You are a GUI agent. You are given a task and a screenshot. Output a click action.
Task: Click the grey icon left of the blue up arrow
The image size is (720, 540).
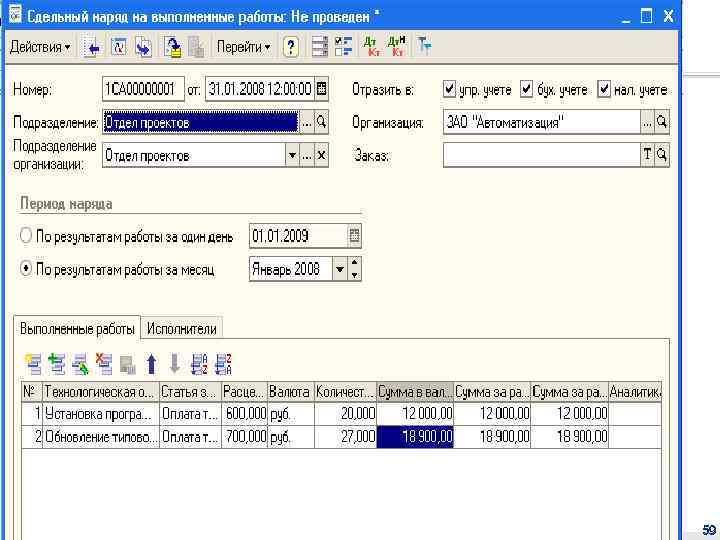(x=128, y=365)
